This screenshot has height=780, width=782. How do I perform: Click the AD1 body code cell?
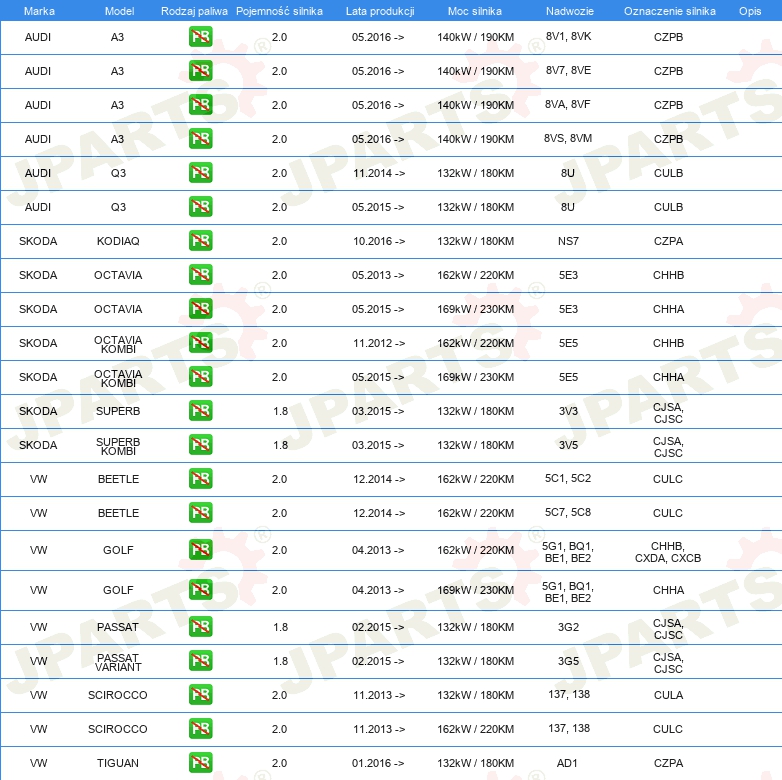(567, 763)
